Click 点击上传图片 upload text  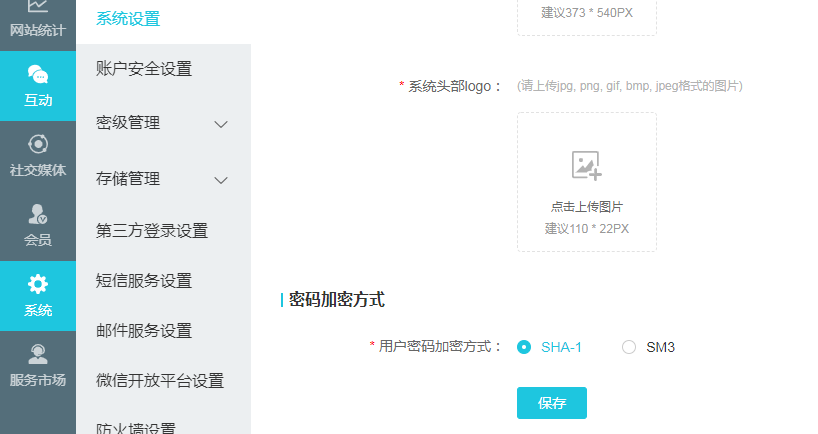tap(587, 207)
